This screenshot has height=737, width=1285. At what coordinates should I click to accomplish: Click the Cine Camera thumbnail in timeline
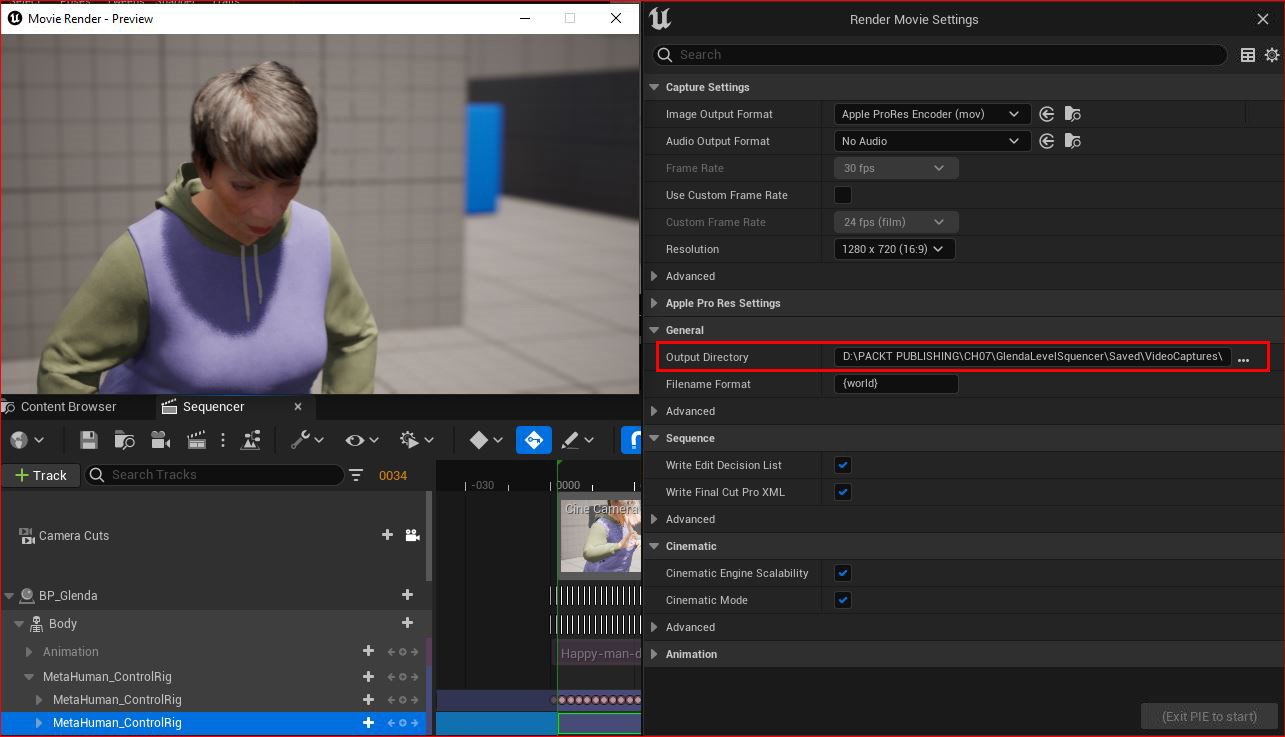599,536
